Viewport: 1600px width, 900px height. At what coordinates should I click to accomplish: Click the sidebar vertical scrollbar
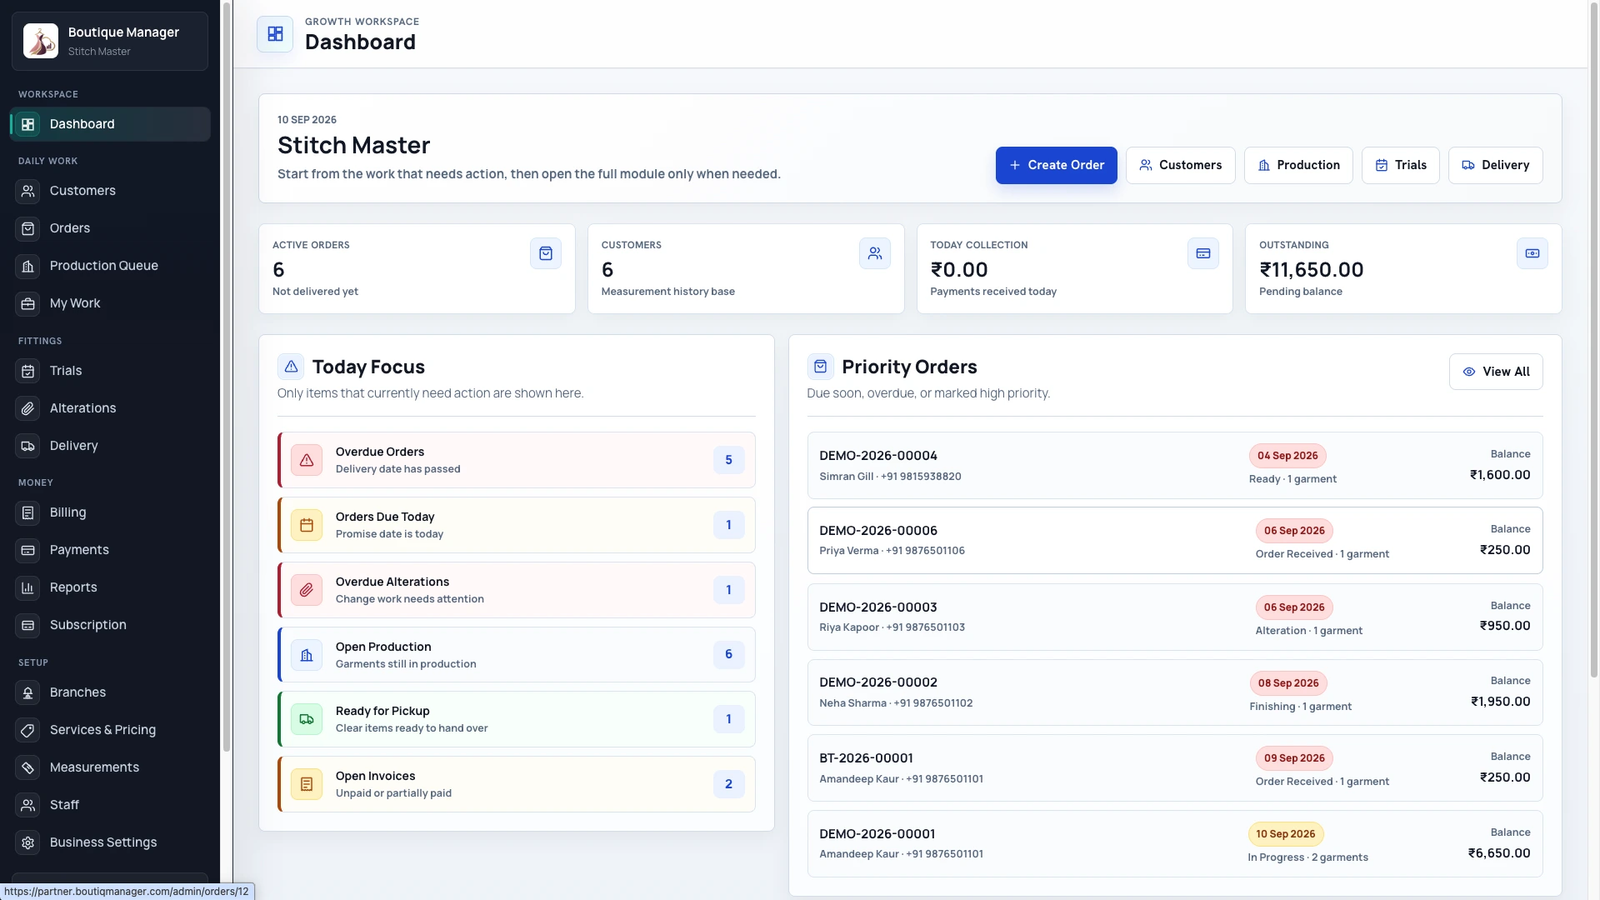point(227,378)
